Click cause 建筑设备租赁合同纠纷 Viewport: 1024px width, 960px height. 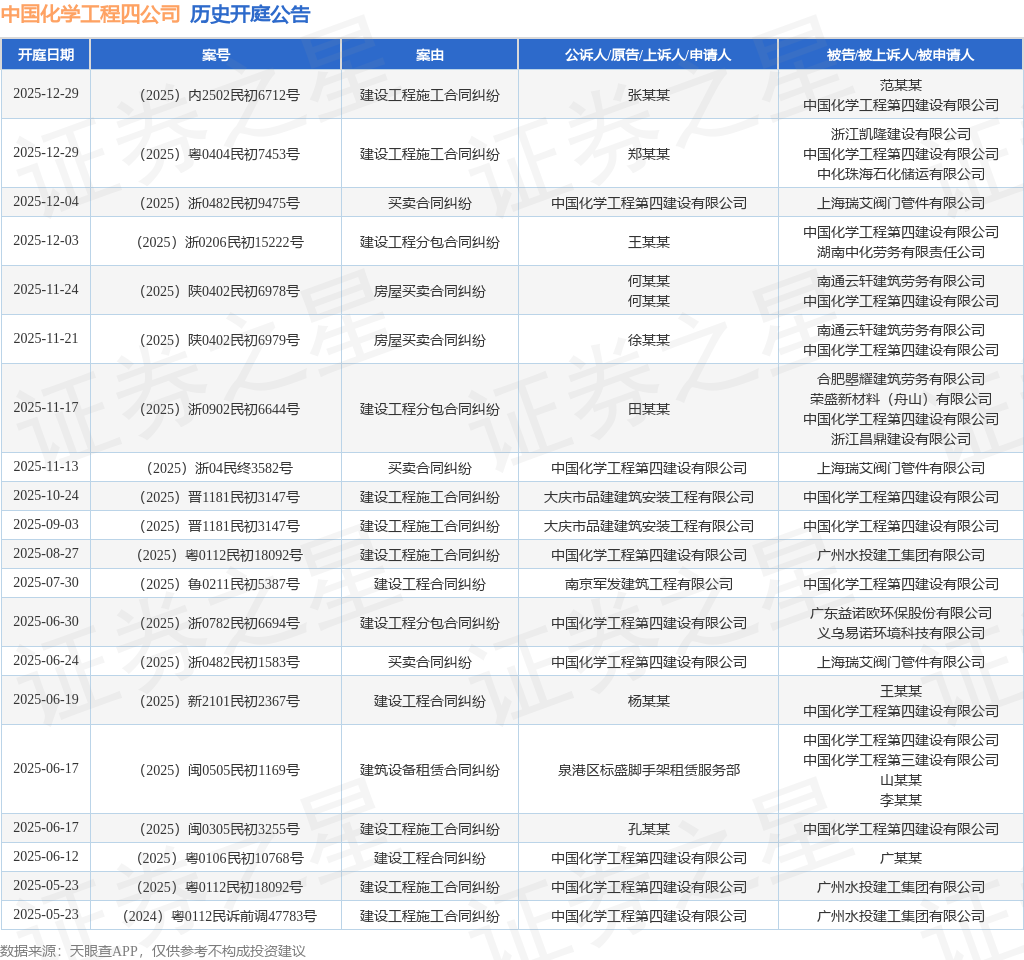click(x=430, y=770)
